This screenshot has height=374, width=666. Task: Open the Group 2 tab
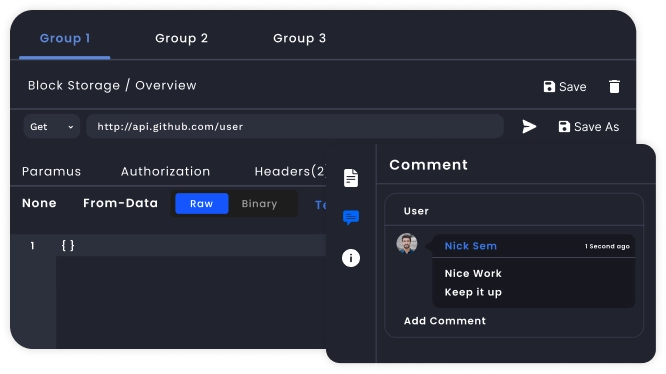pyautogui.click(x=181, y=38)
